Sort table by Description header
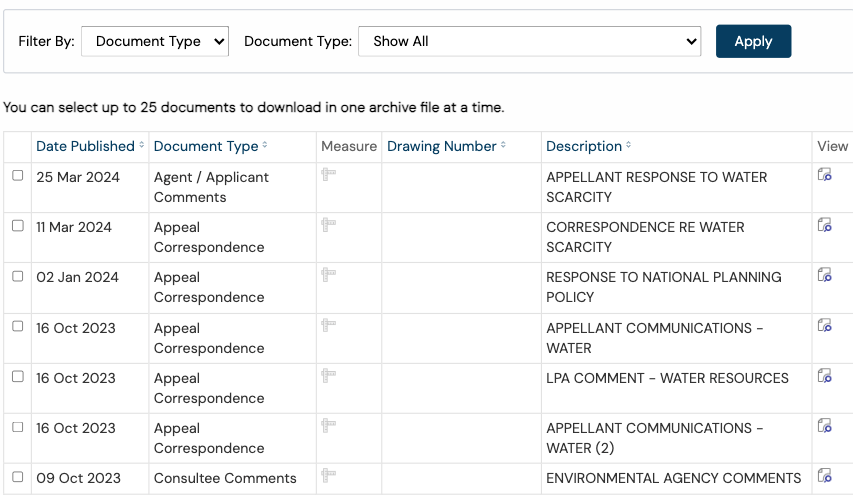Image resolution: width=853 pixels, height=495 pixels. click(584, 146)
